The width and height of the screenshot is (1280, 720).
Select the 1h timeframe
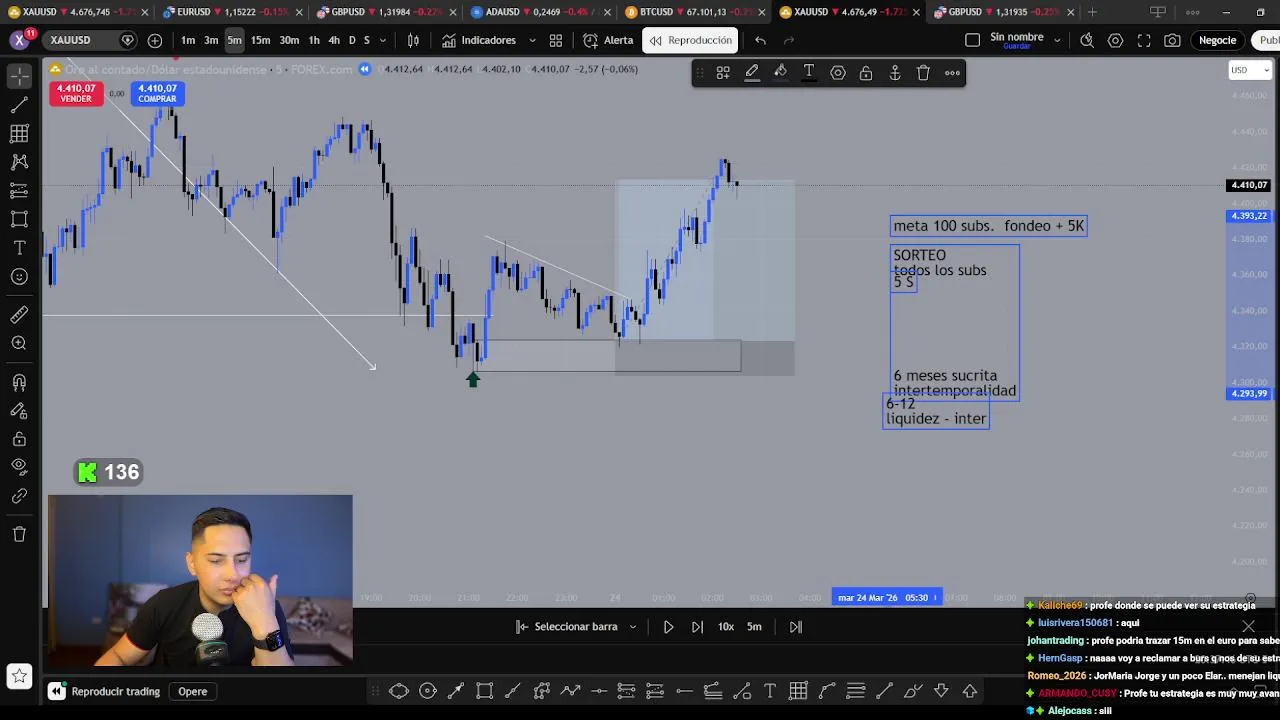[314, 40]
